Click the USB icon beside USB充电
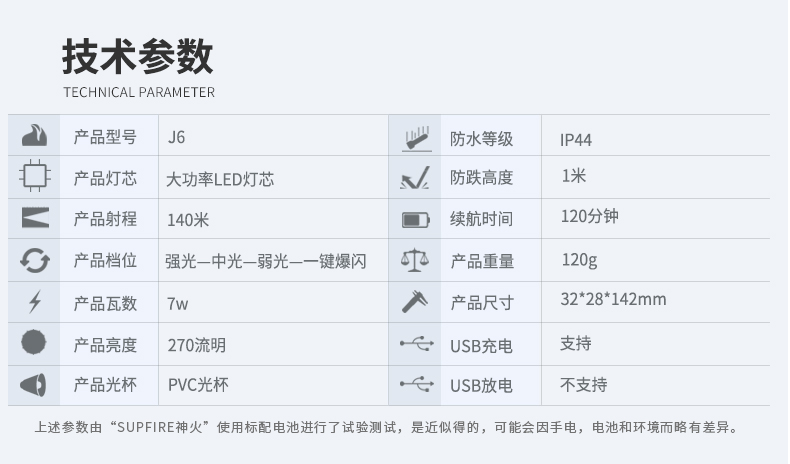The height and width of the screenshot is (464, 790). (x=417, y=344)
